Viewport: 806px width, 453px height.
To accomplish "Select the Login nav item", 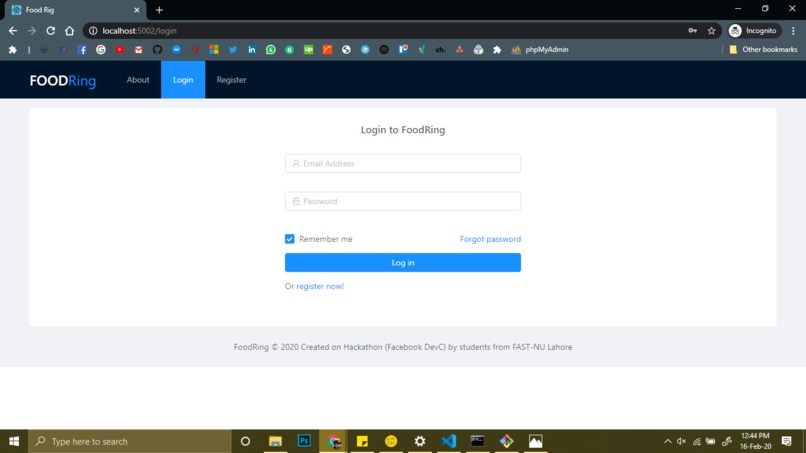I will tap(183, 80).
